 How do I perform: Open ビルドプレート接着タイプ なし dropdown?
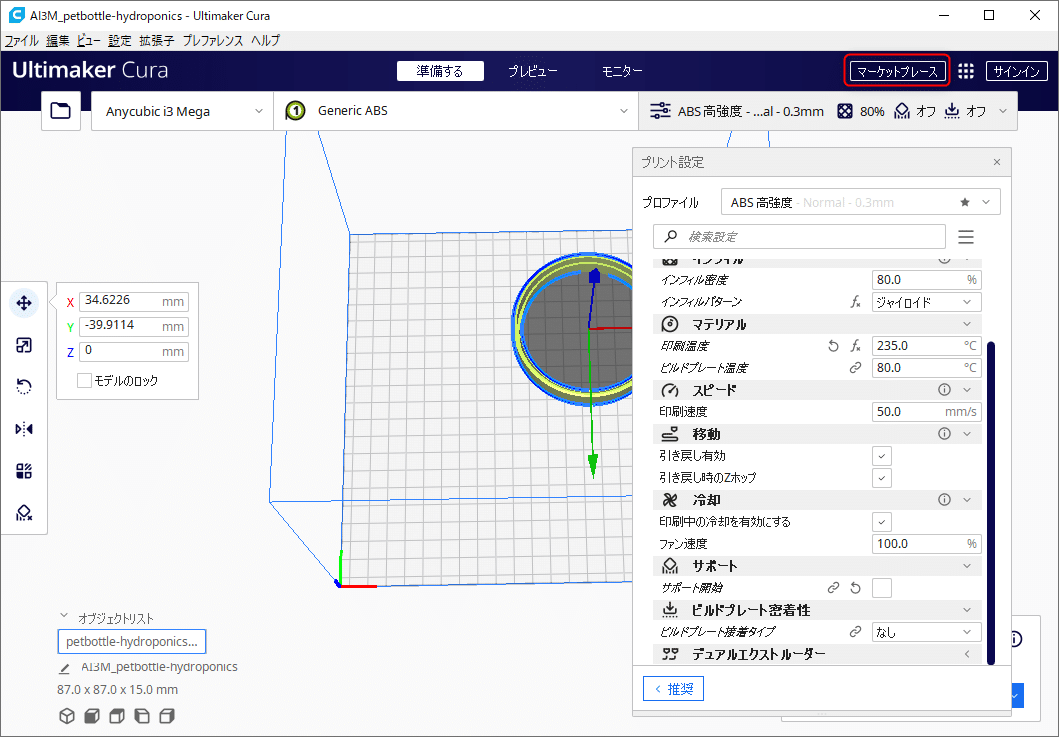click(x=927, y=632)
